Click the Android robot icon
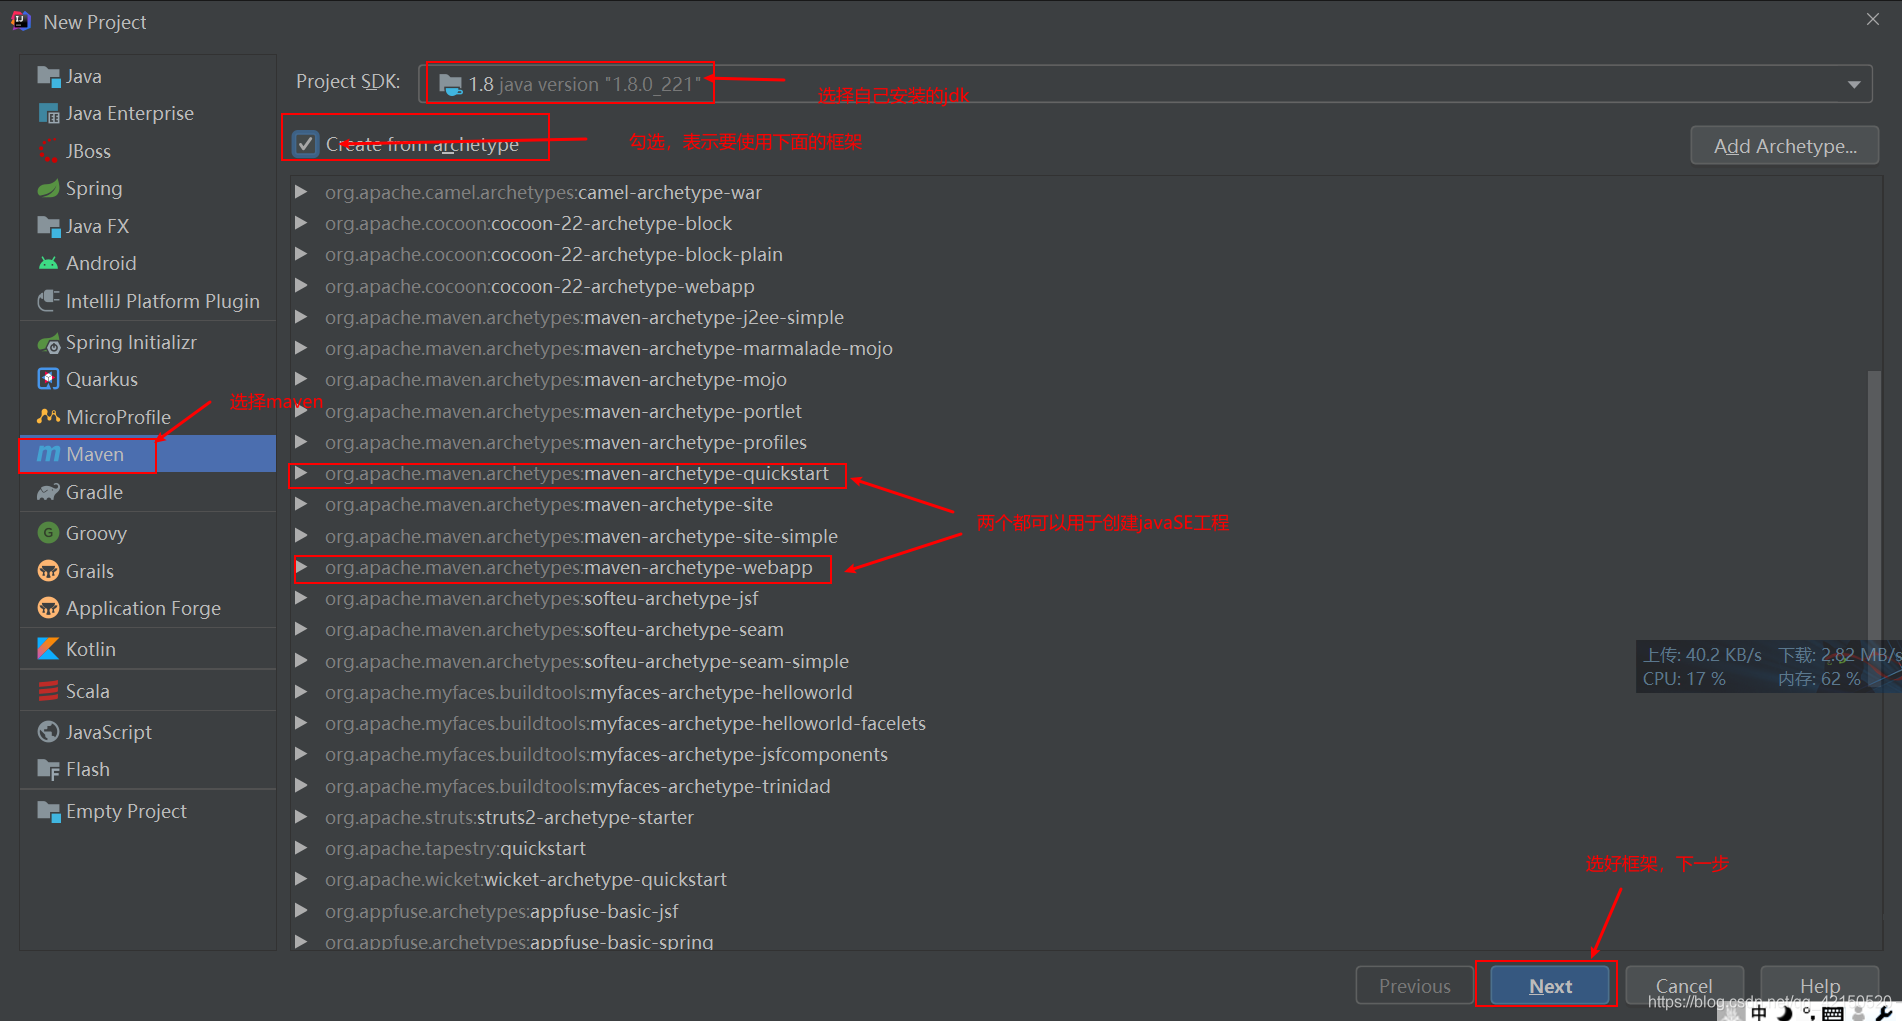The width and height of the screenshot is (1902, 1021). (x=48, y=263)
